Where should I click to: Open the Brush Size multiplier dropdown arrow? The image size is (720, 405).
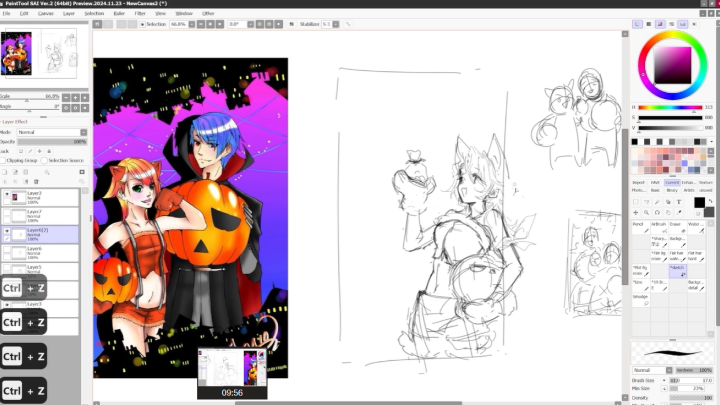pyautogui.click(x=664, y=380)
